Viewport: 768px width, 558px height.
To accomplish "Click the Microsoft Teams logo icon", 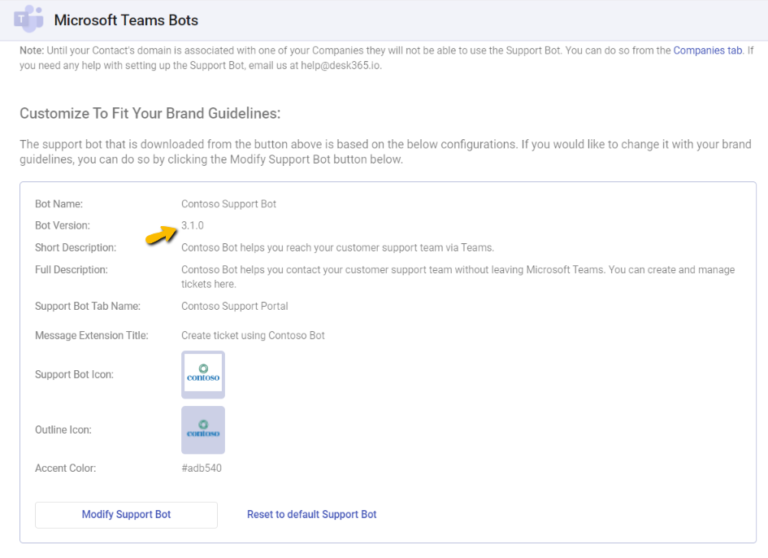I will [28, 19].
